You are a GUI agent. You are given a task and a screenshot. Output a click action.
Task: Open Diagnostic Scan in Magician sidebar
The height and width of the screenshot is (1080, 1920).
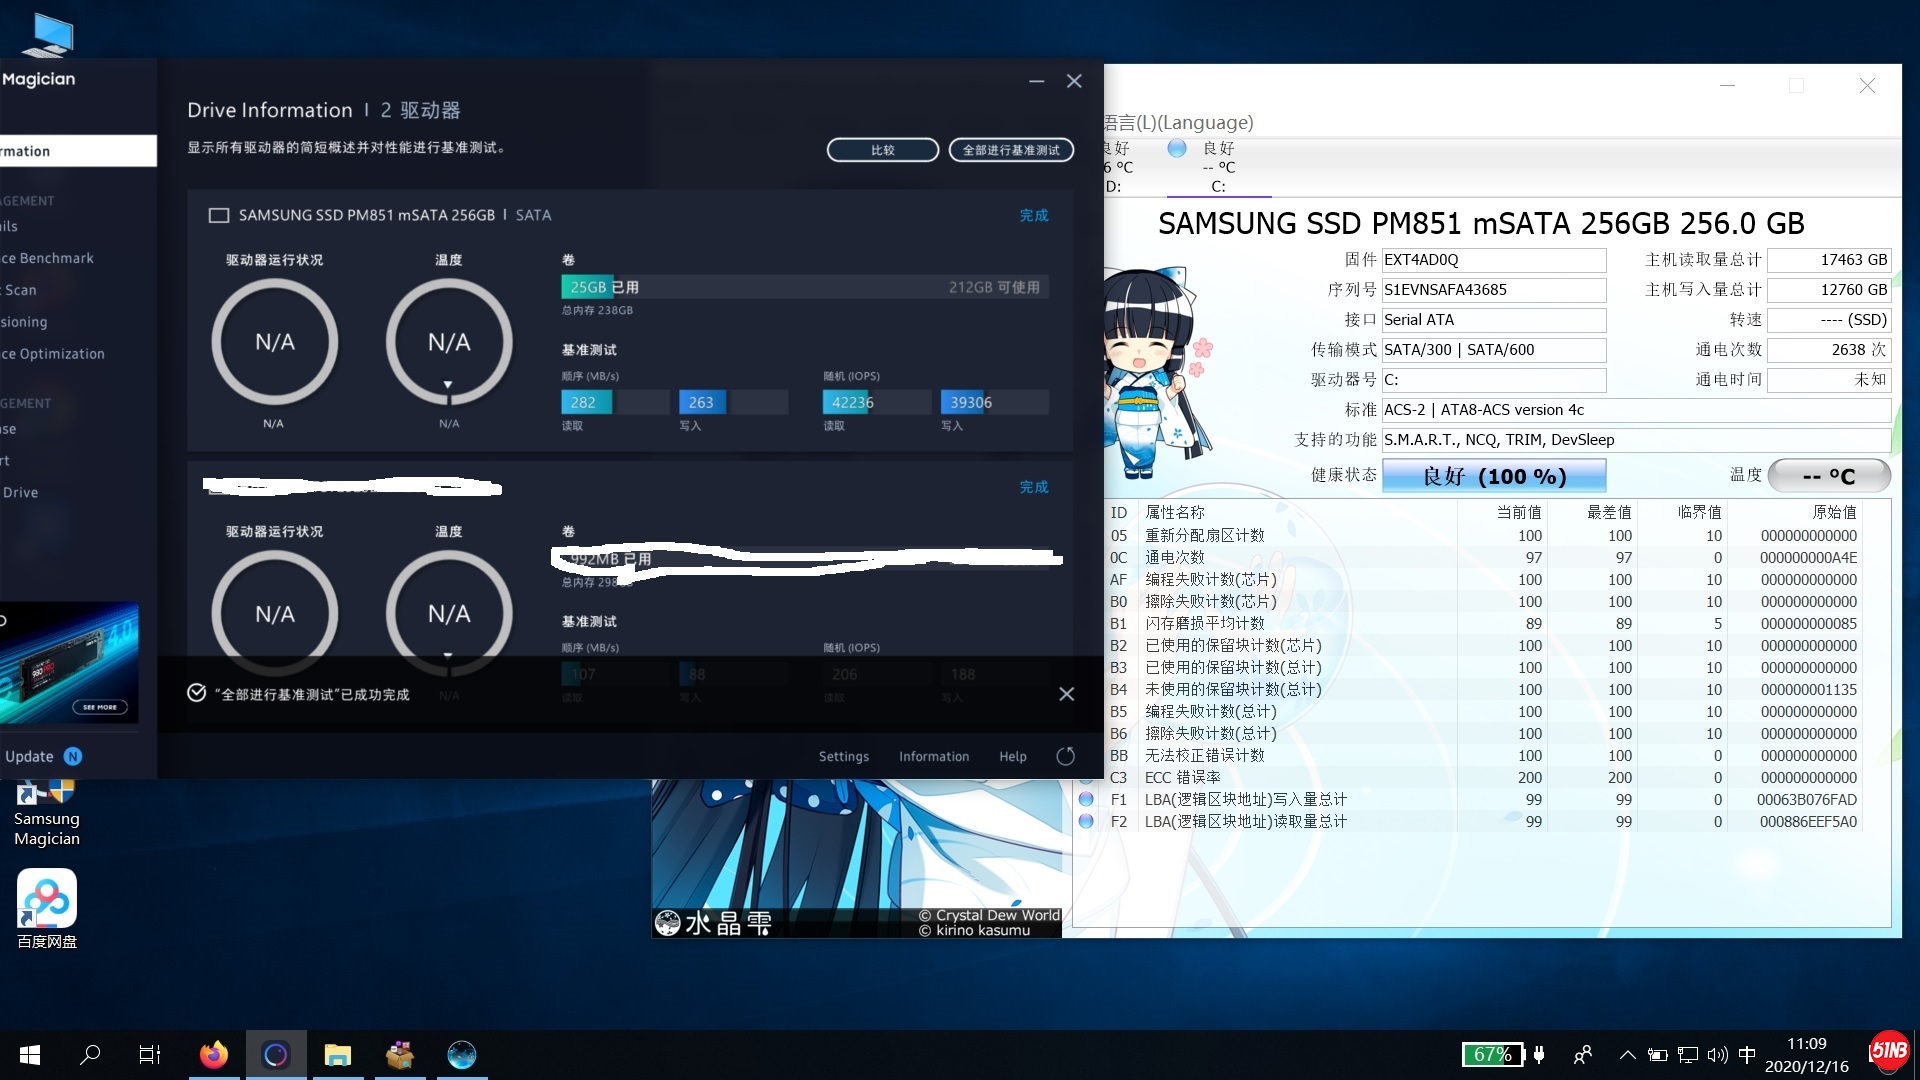pos(20,290)
